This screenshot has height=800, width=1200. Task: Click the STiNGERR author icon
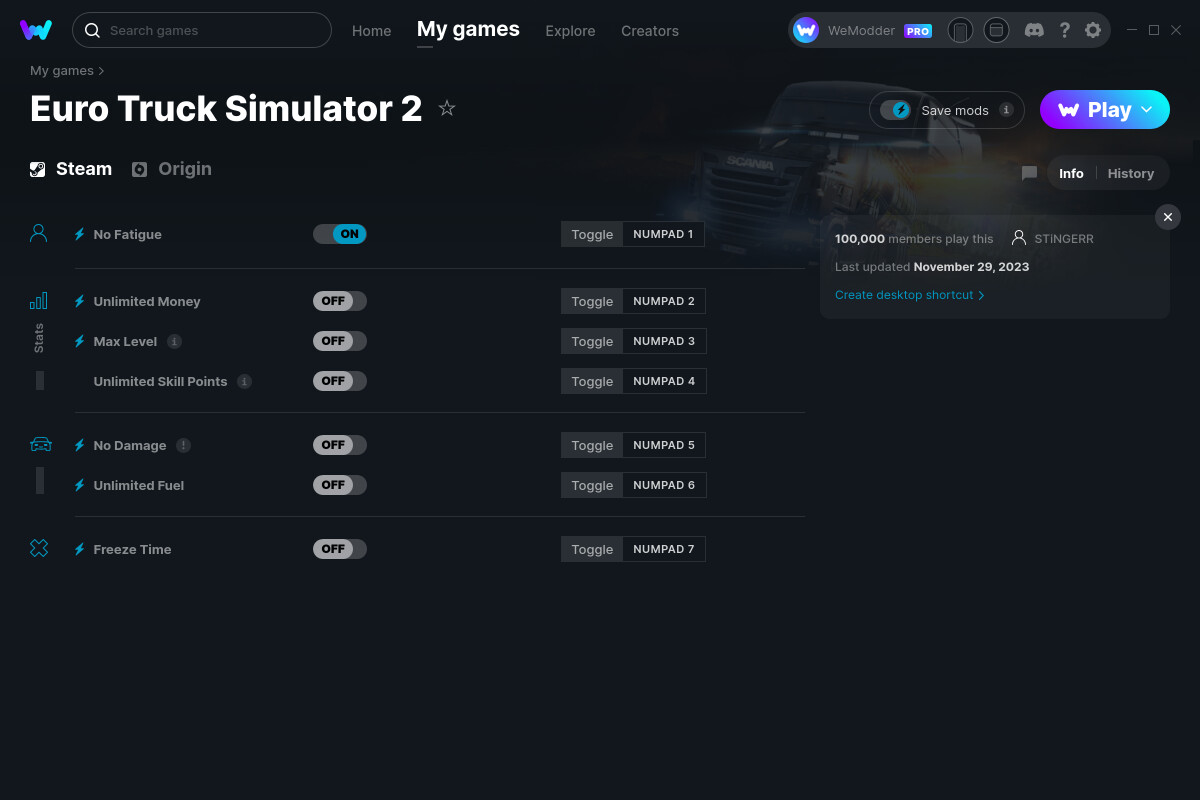click(1019, 238)
